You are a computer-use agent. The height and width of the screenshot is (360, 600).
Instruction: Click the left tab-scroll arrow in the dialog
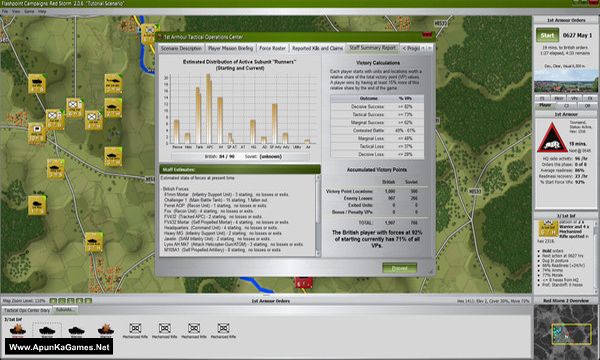tap(423, 48)
